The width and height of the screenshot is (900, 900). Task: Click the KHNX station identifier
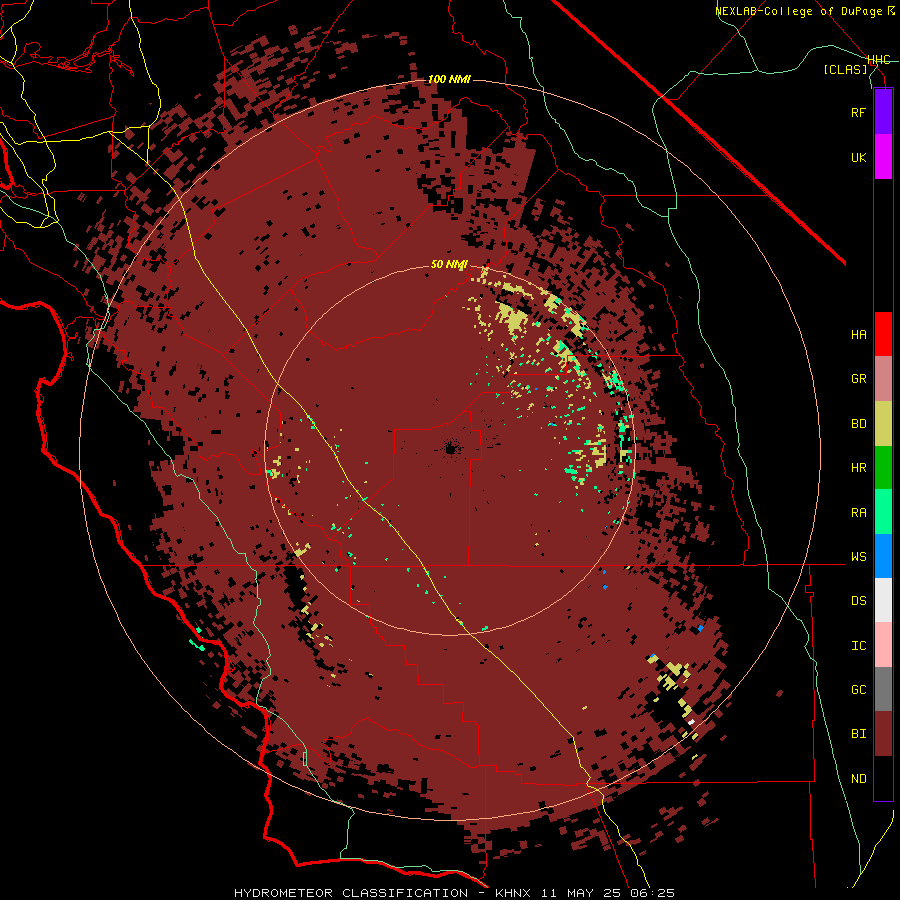point(513,893)
